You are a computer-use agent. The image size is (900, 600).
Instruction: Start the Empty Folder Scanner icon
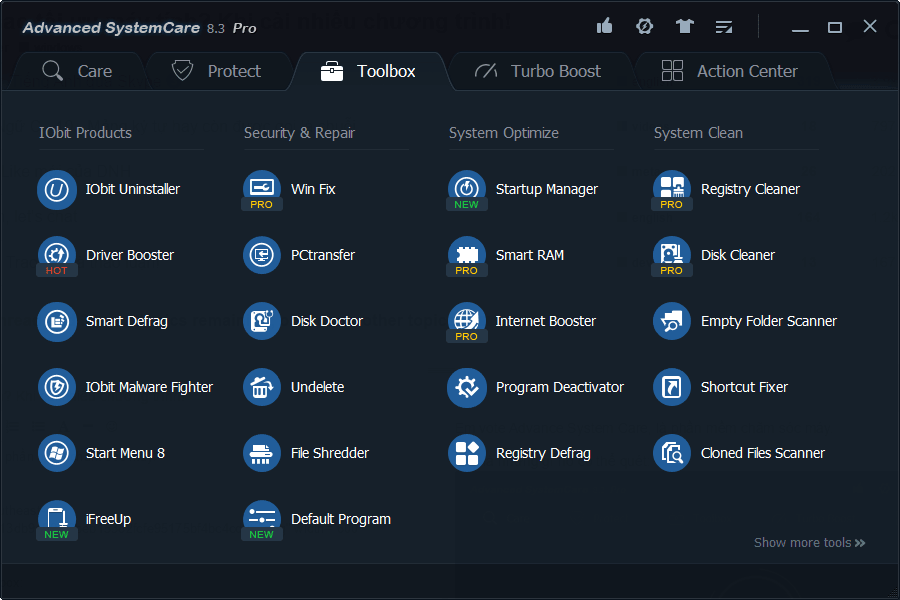pyautogui.click(x=672, y=322)
